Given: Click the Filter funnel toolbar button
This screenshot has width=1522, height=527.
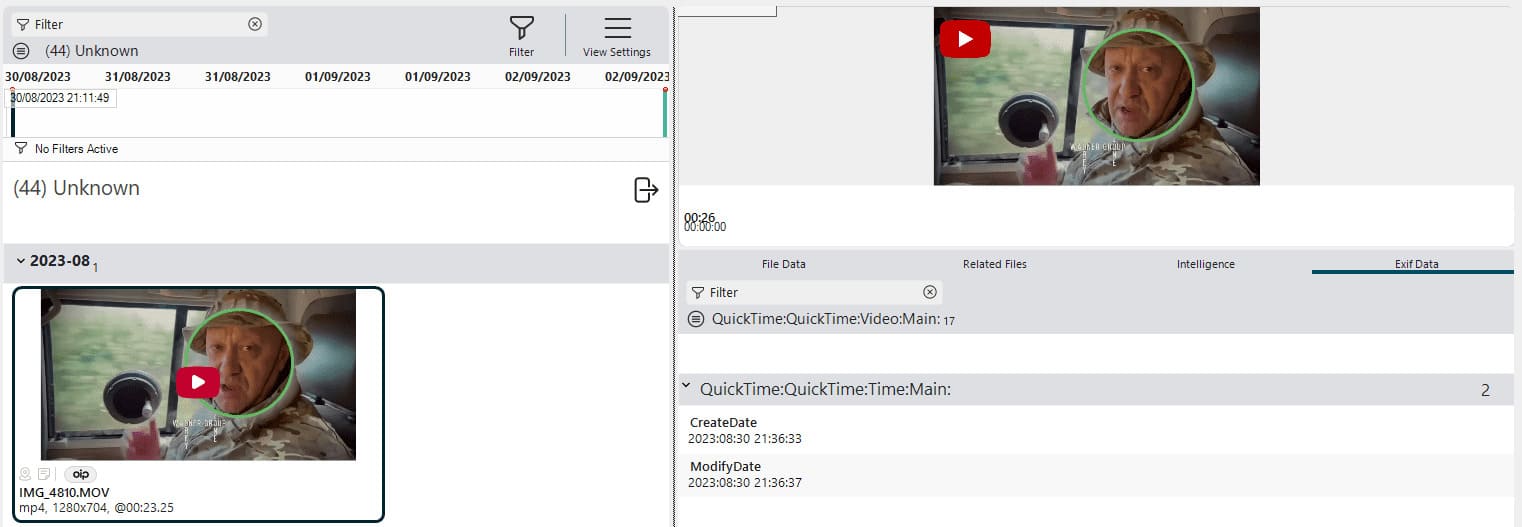Looking at the screenshot, I should click(521, 35).
